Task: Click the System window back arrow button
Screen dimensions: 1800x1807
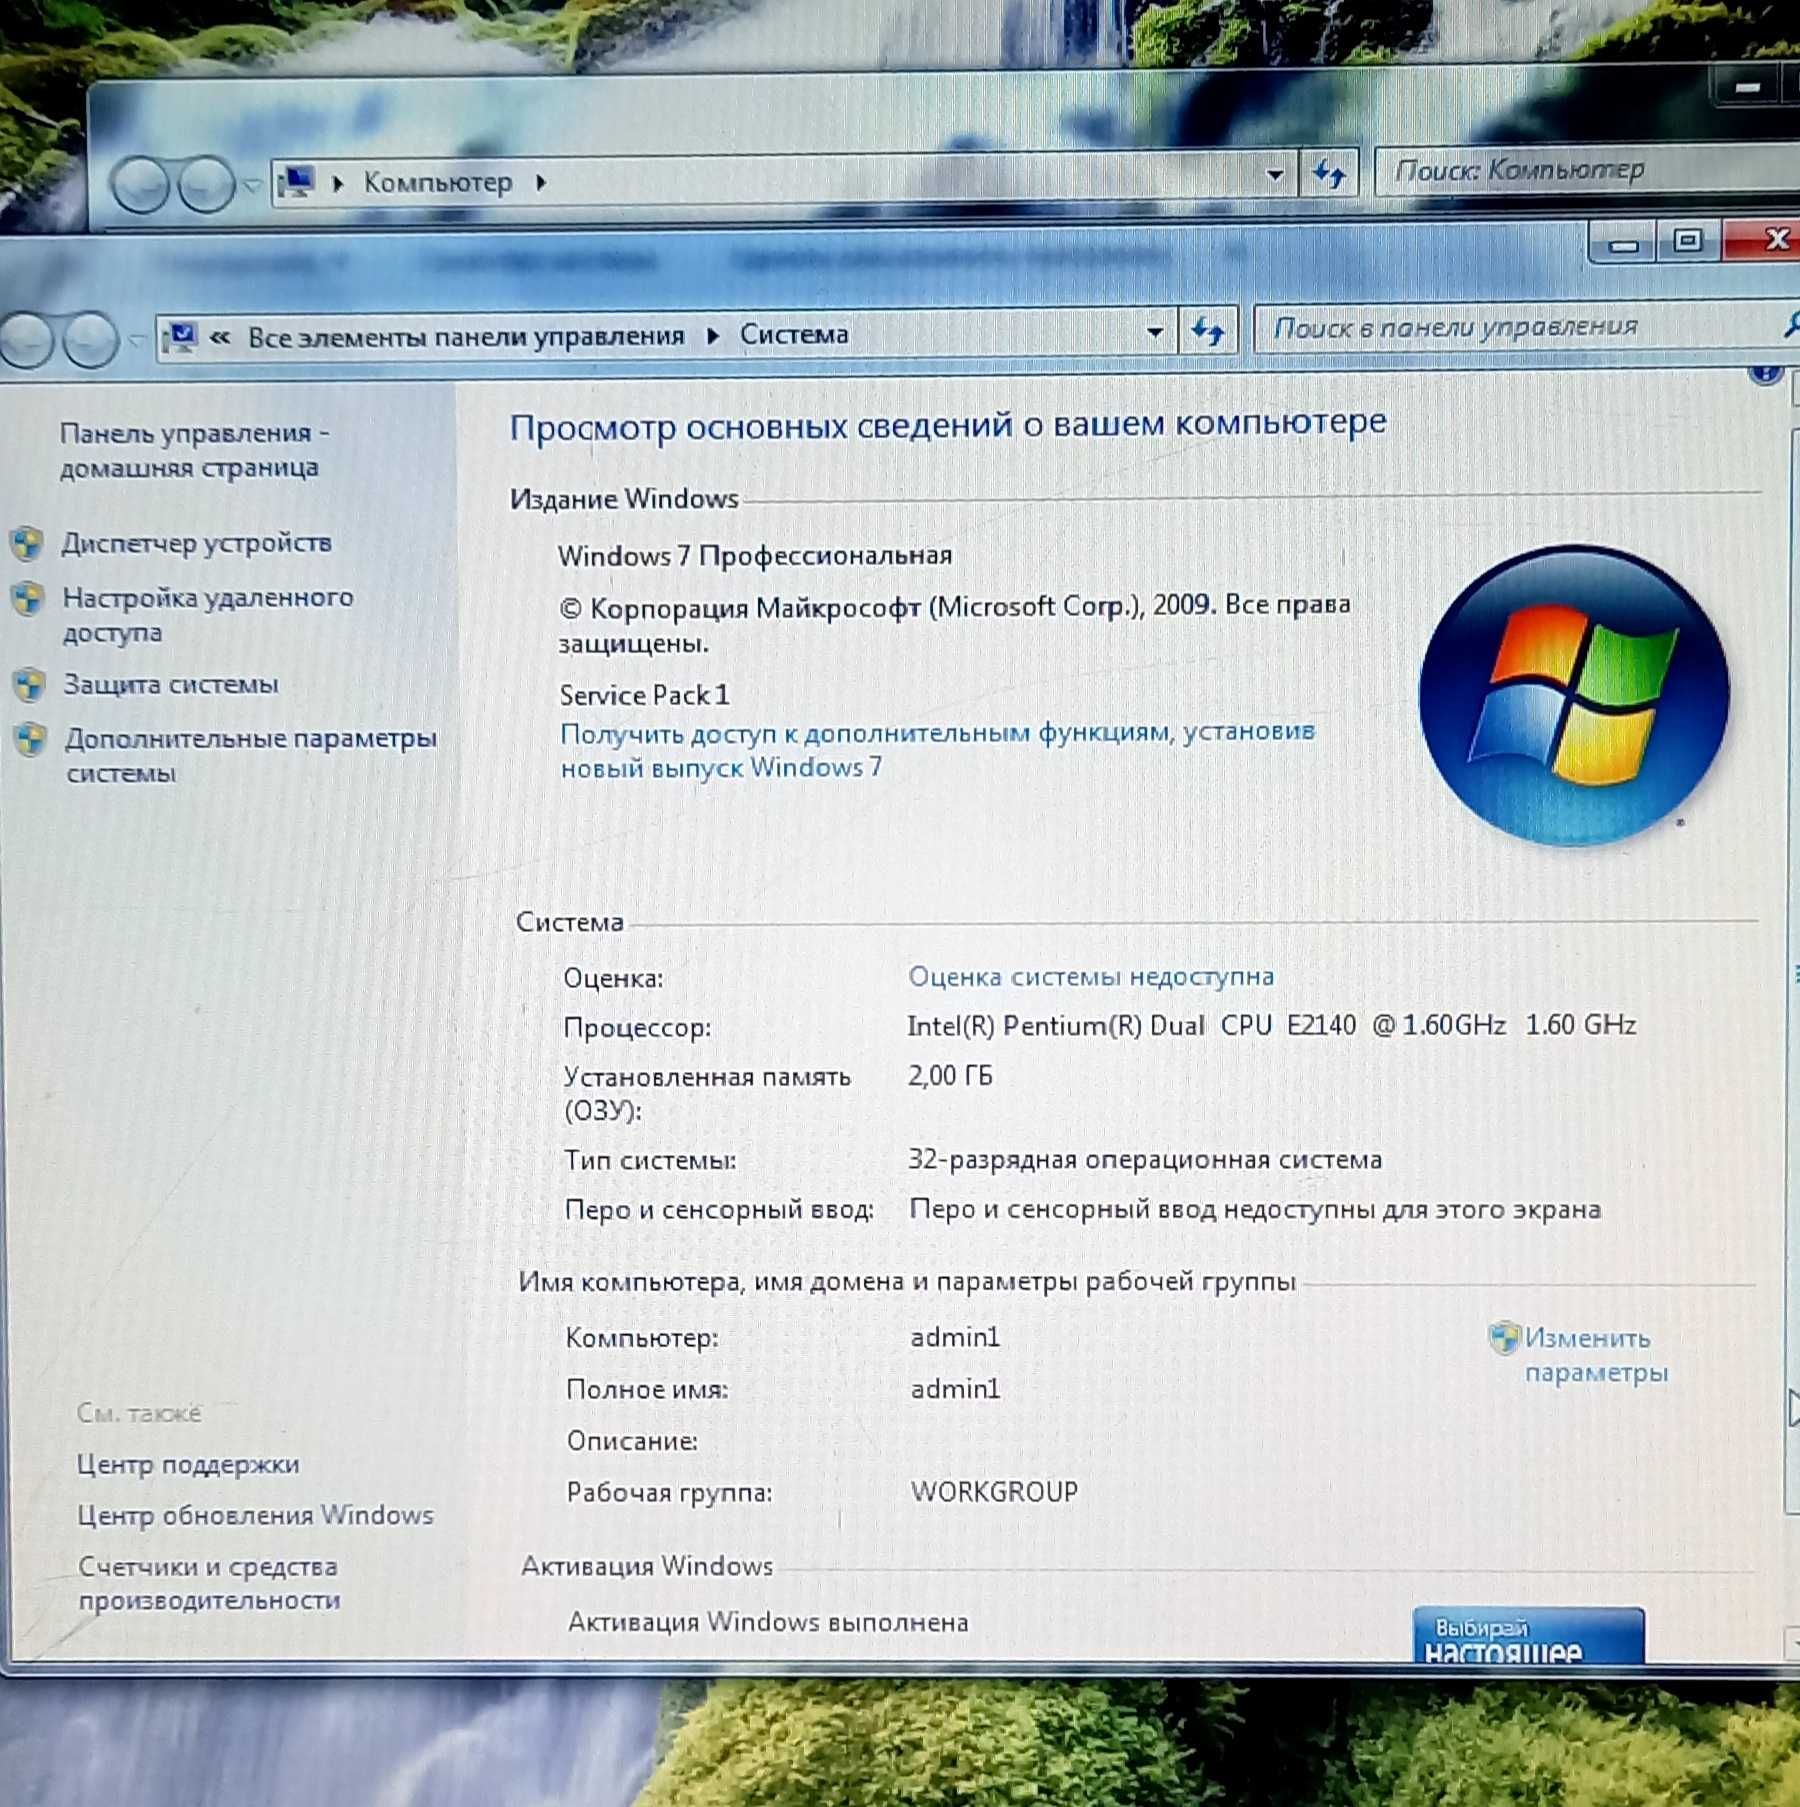Action: coord(24,339)
